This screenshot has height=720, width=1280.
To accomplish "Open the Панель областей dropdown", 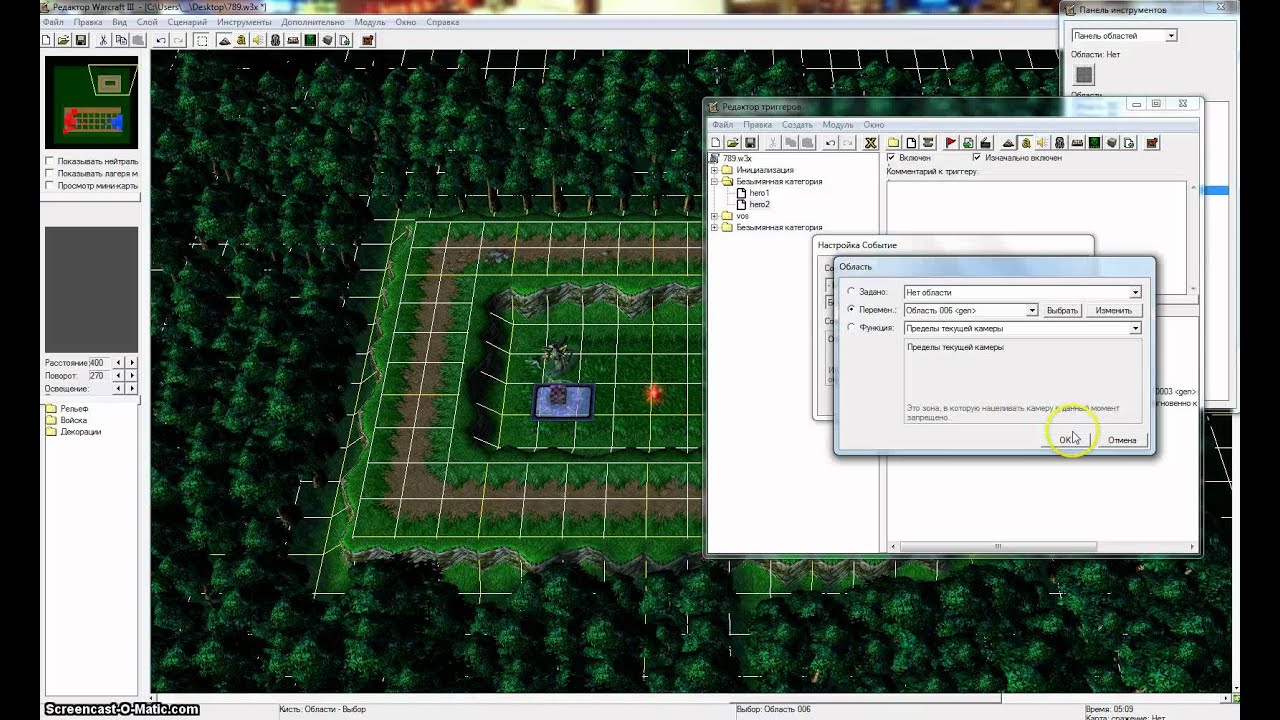I will pos(1124,36).
